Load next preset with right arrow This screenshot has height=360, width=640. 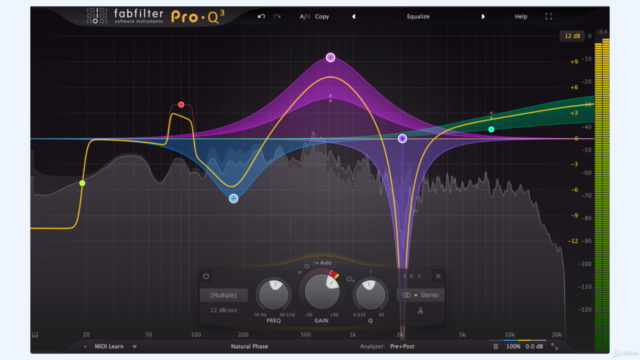[x=483, y=16]
